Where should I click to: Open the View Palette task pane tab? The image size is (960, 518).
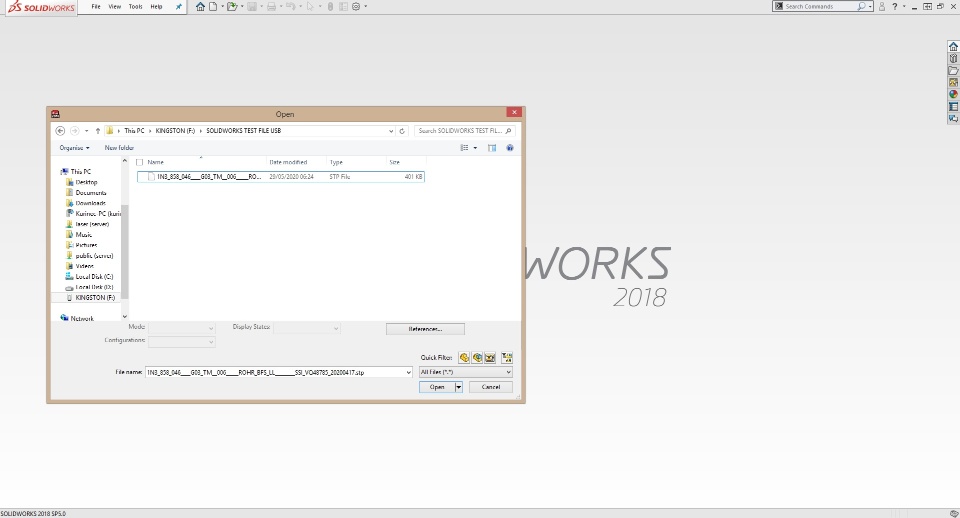pyautogui.click(x=953, y=83)
